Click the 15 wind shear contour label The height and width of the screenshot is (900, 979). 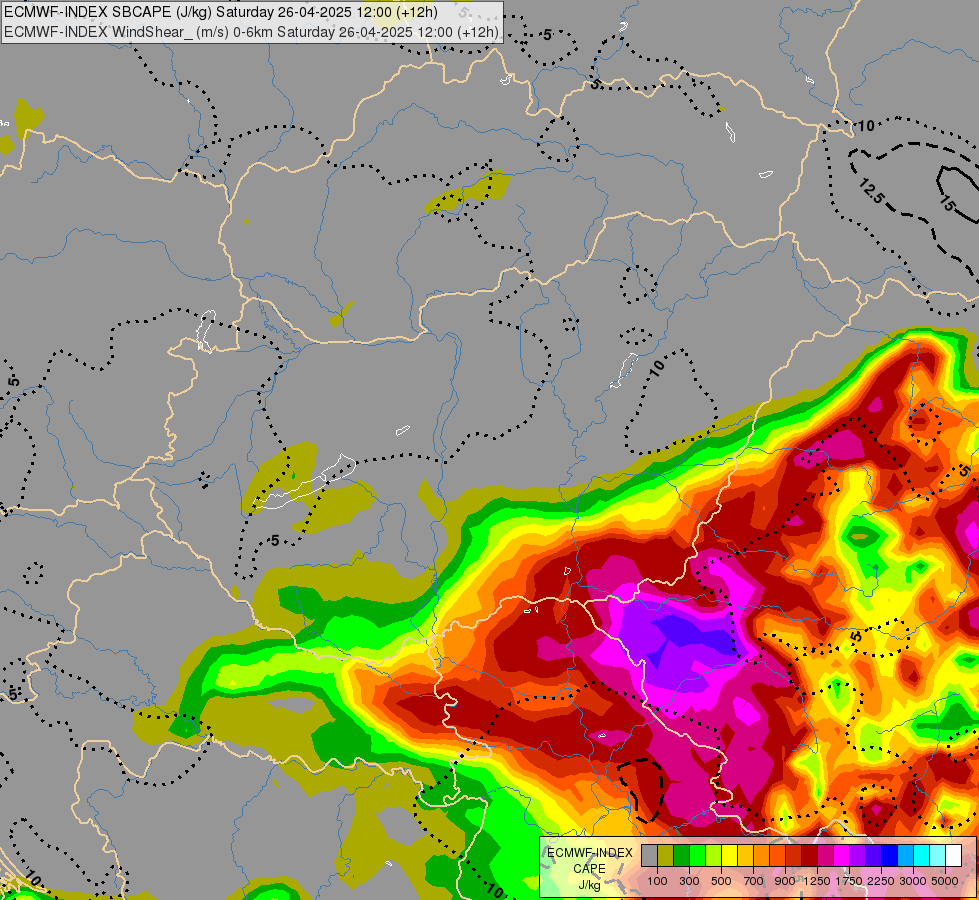[x=948, y=204]
